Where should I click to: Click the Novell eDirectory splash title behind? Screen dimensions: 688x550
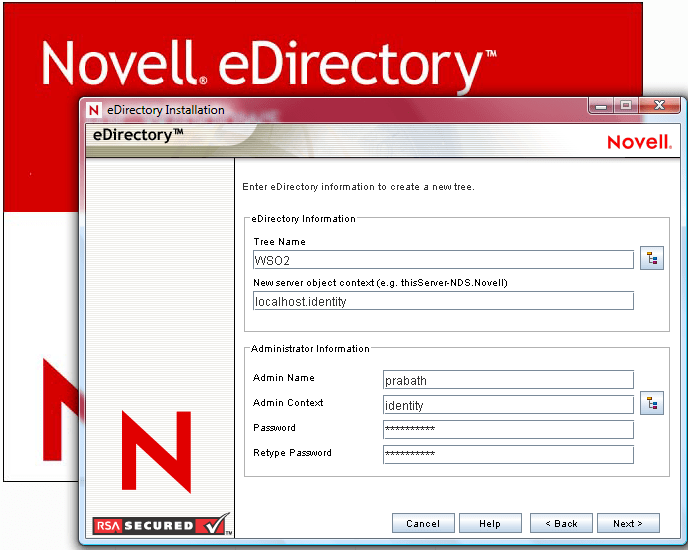click(x=269, y=65)
